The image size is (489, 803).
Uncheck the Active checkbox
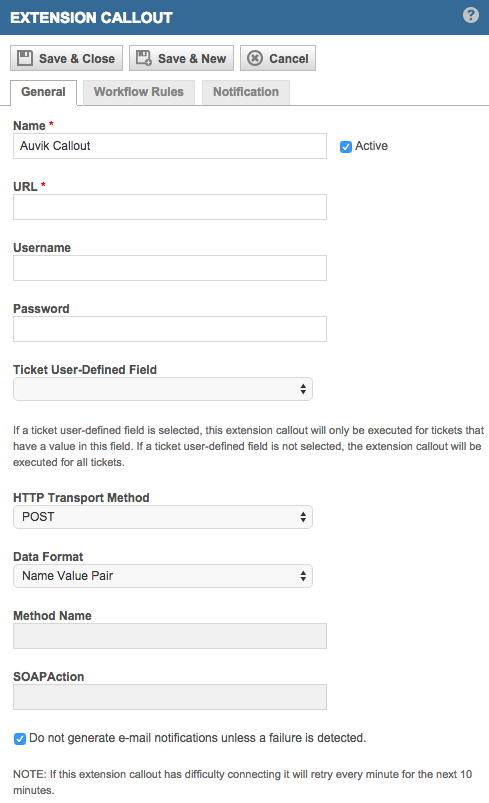pyautogui.click(x=346, y=146)
